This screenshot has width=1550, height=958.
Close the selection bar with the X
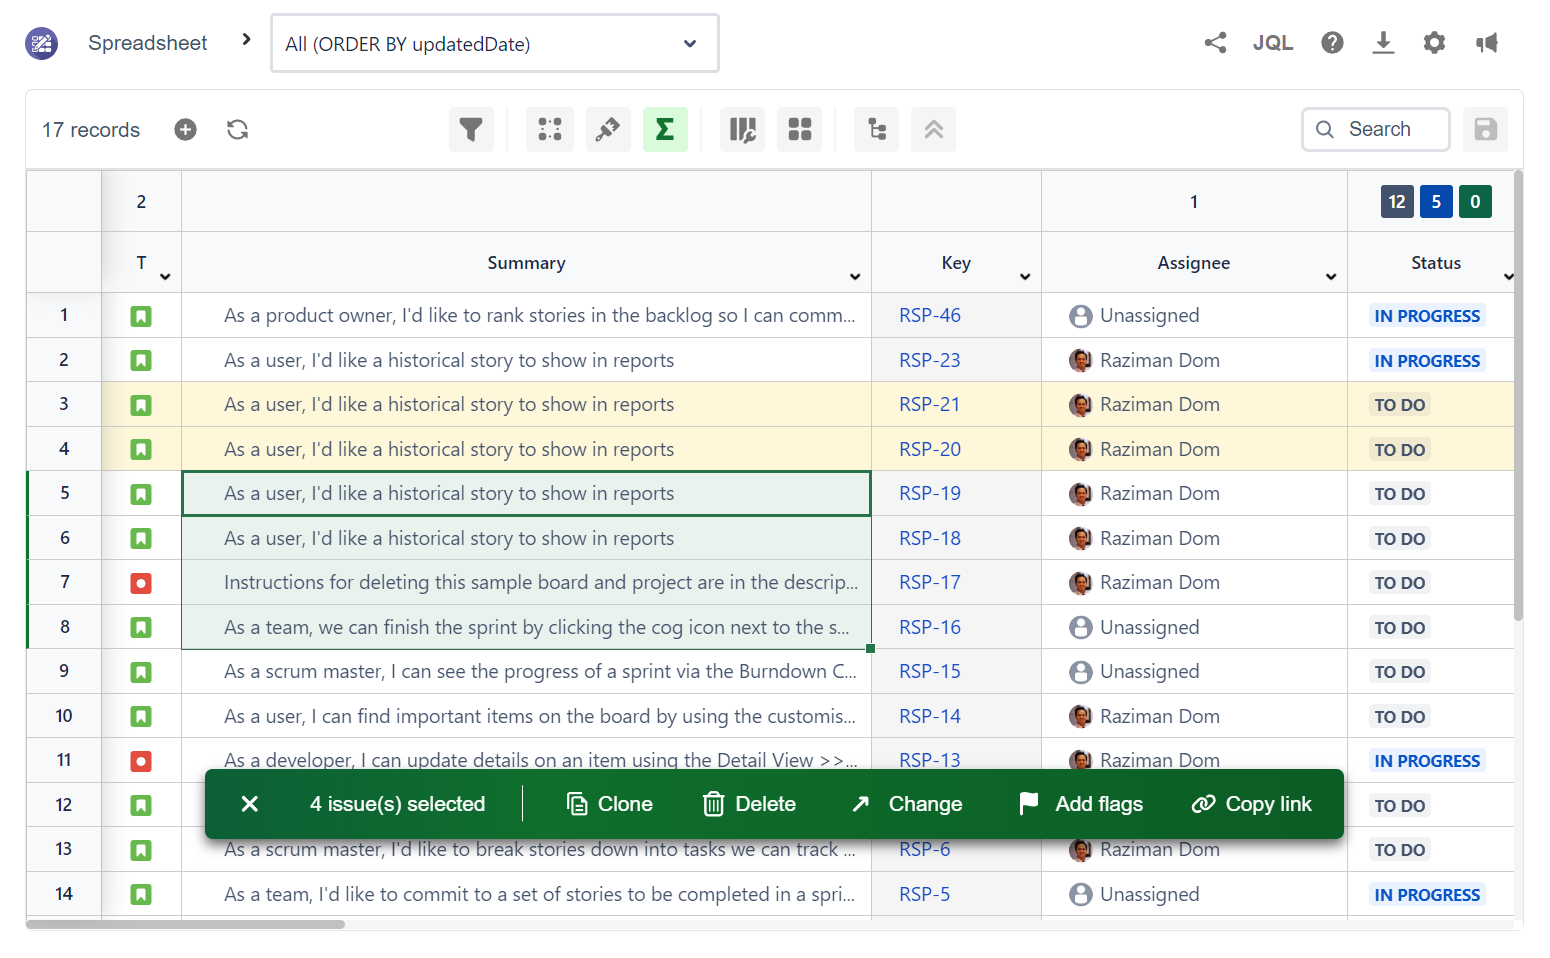250,804
